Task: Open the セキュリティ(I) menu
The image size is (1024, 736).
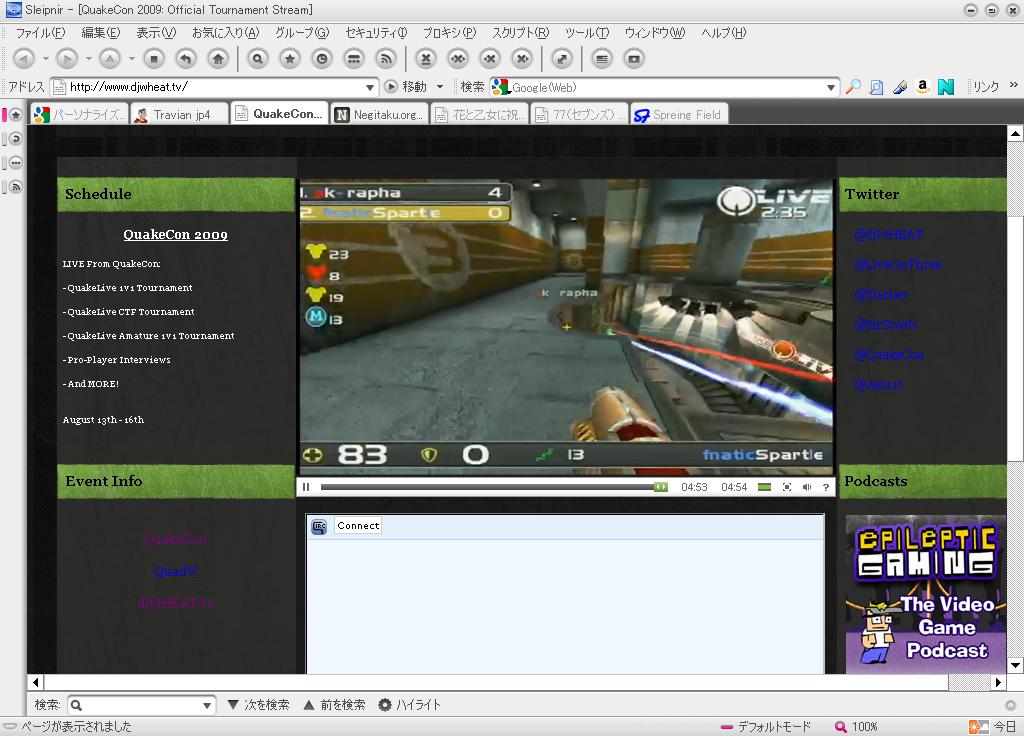Action: coord(376,33)
